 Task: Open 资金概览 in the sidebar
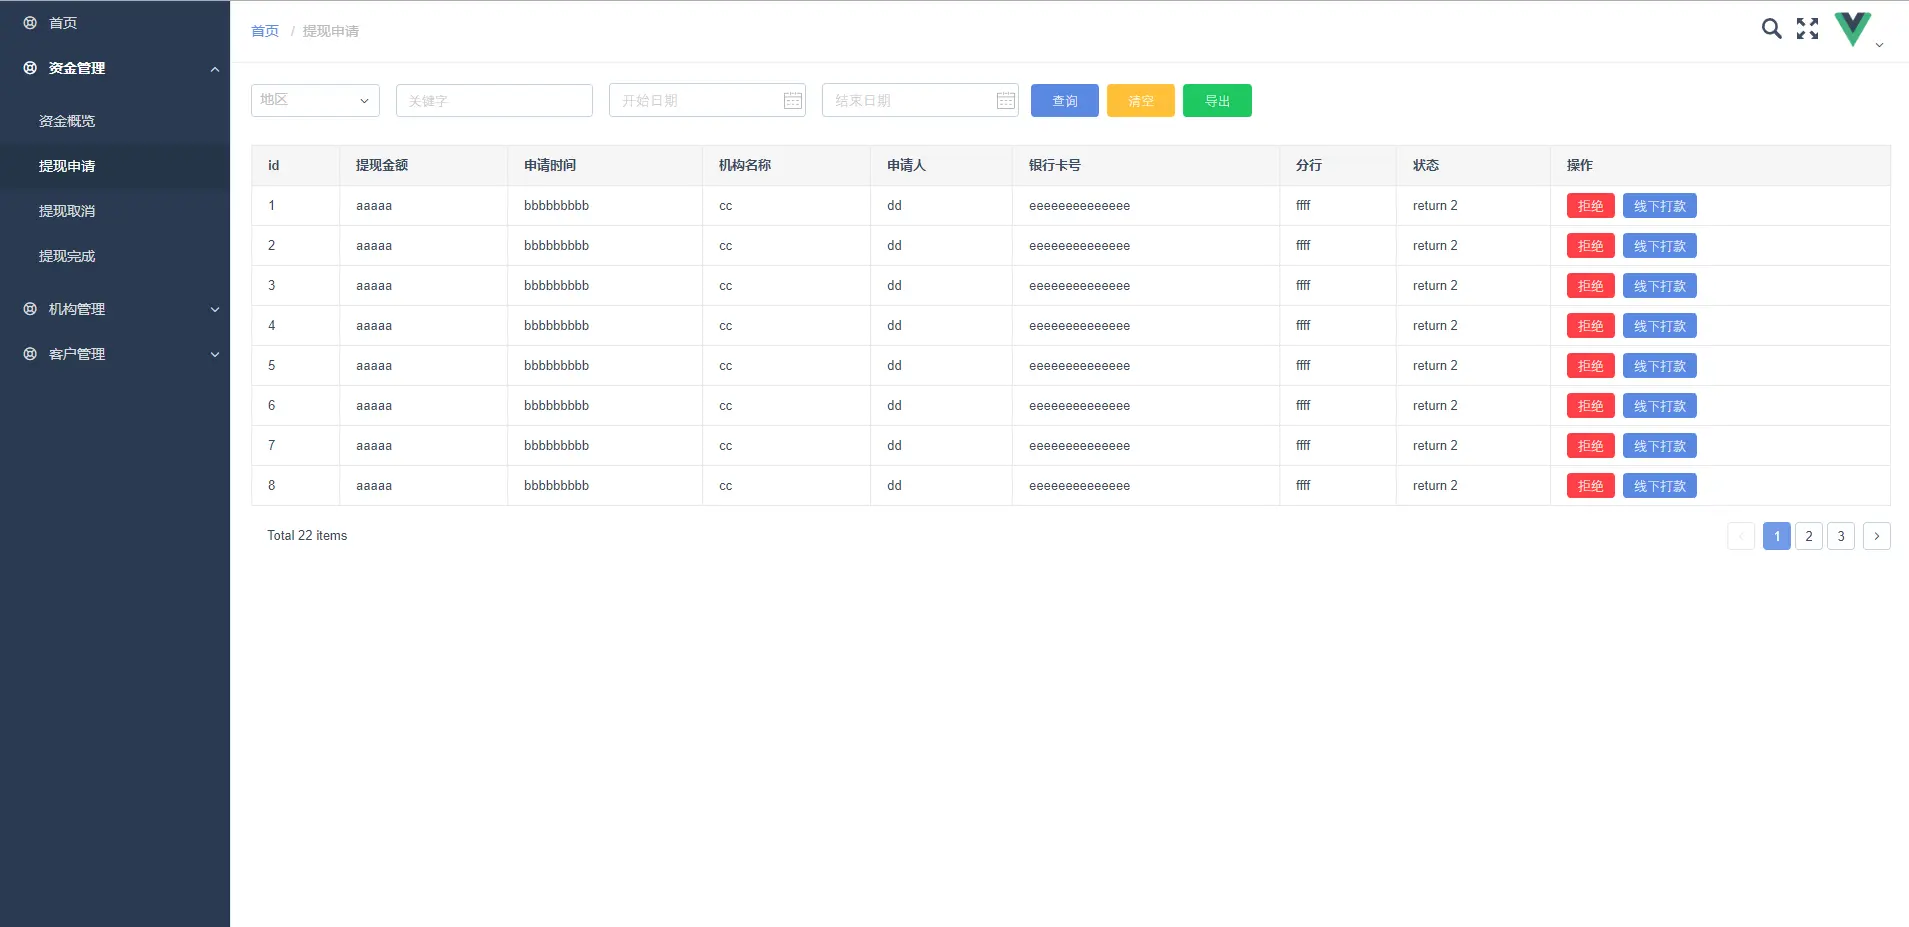click(x=67, y=121)
